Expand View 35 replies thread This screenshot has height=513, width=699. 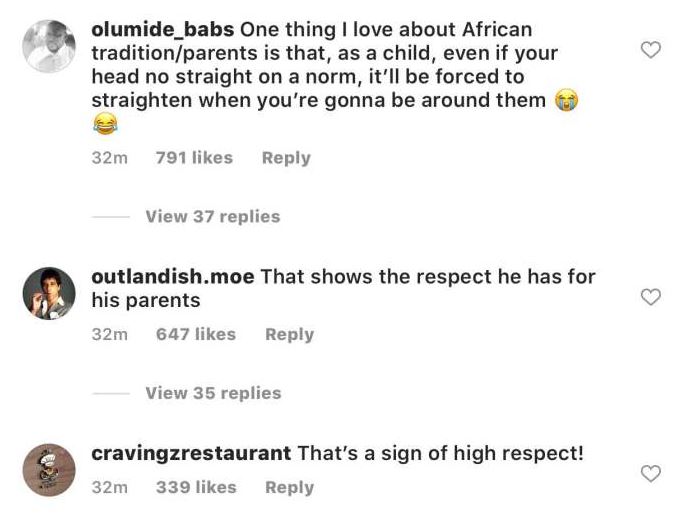pos(213,393)
